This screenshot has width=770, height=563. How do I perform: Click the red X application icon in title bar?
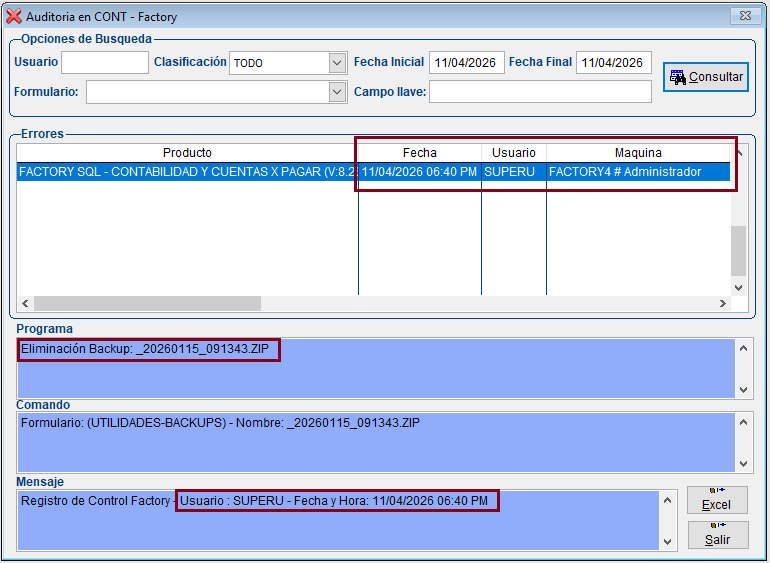(x=14, y=16)
